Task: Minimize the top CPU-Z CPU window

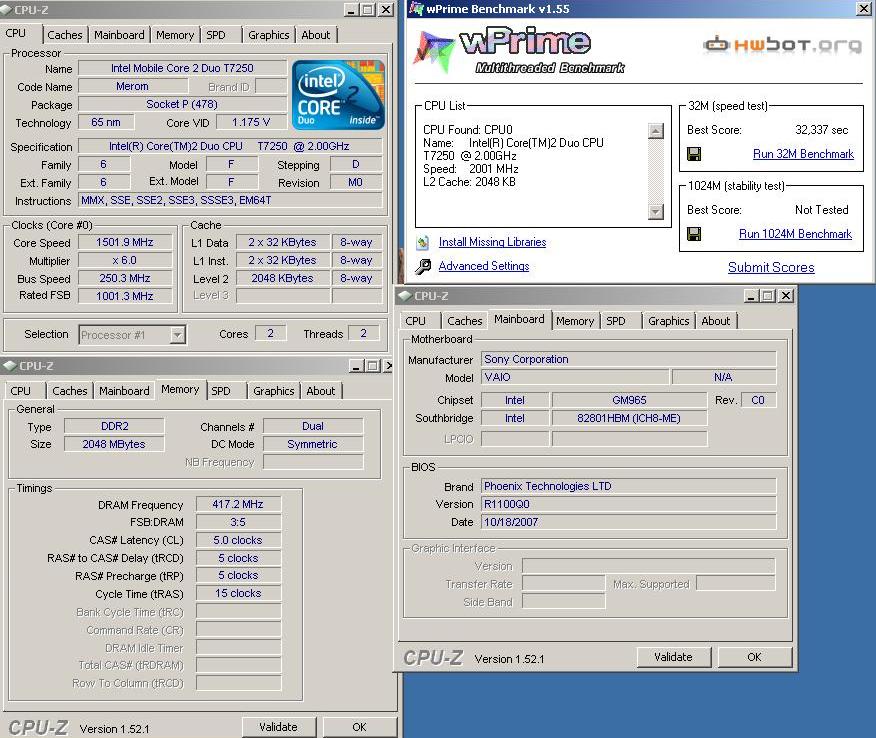Action: (351, 9)
